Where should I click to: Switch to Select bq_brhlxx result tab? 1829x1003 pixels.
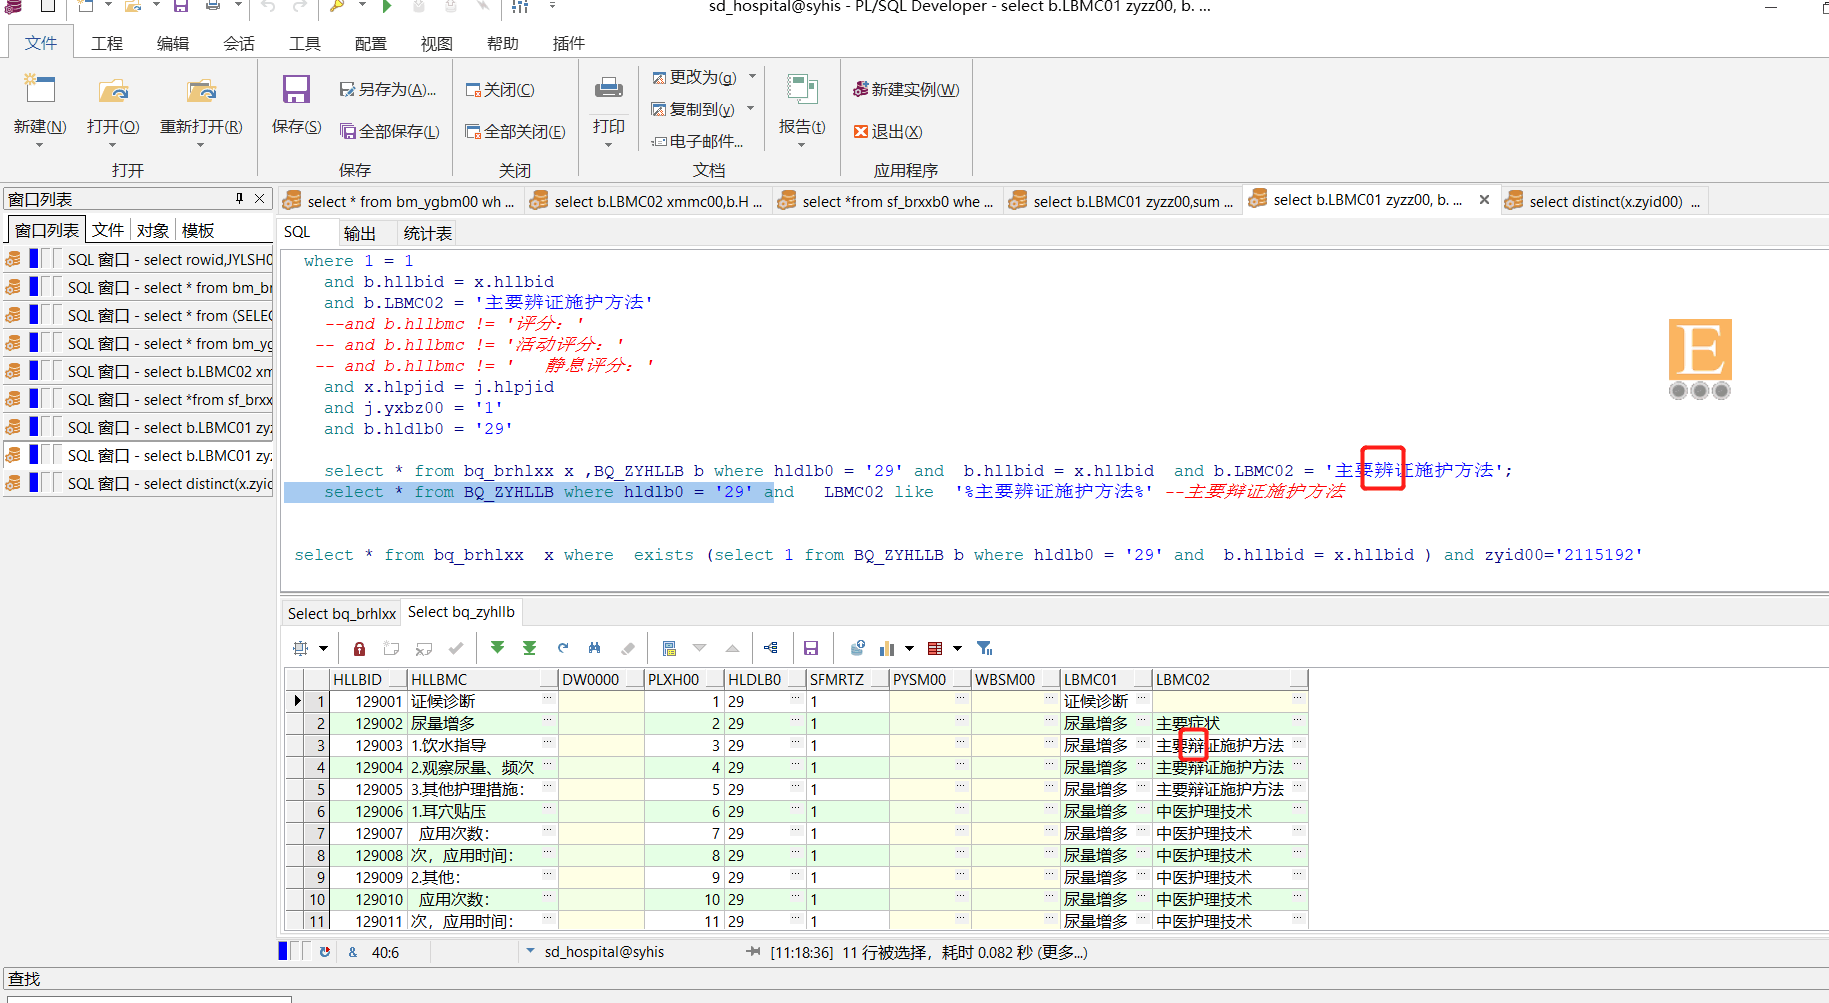point(342,613)
